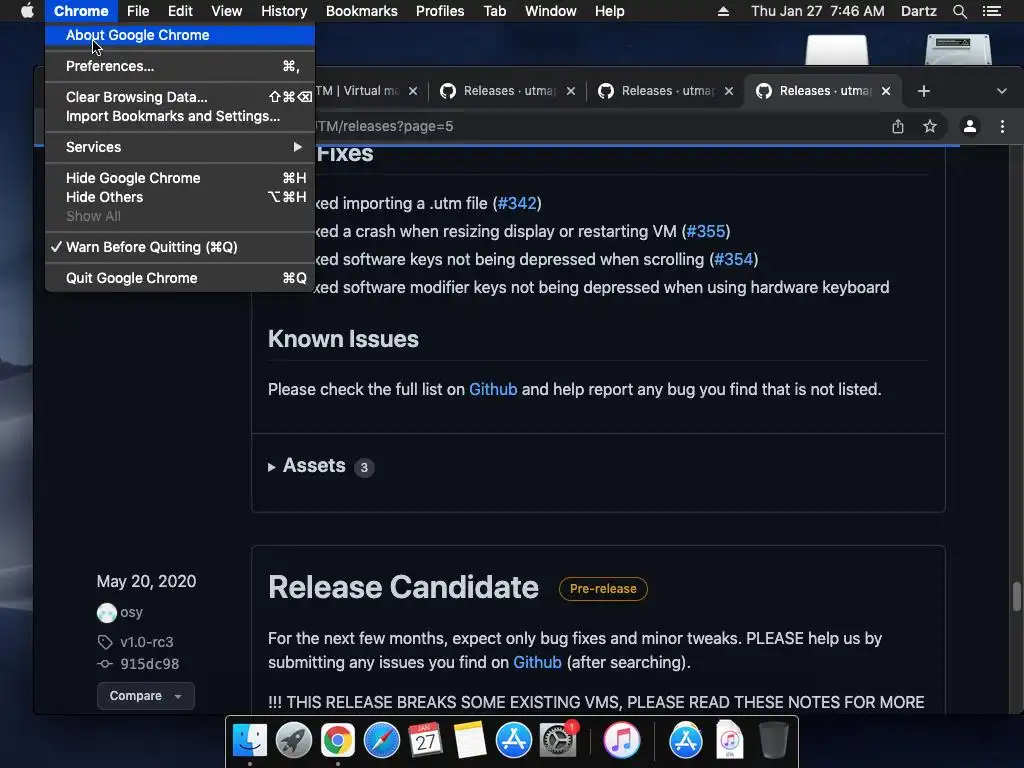Open the Chrome profile avatar icon
Screen dimensions: 1024x768
coord(970,126)
